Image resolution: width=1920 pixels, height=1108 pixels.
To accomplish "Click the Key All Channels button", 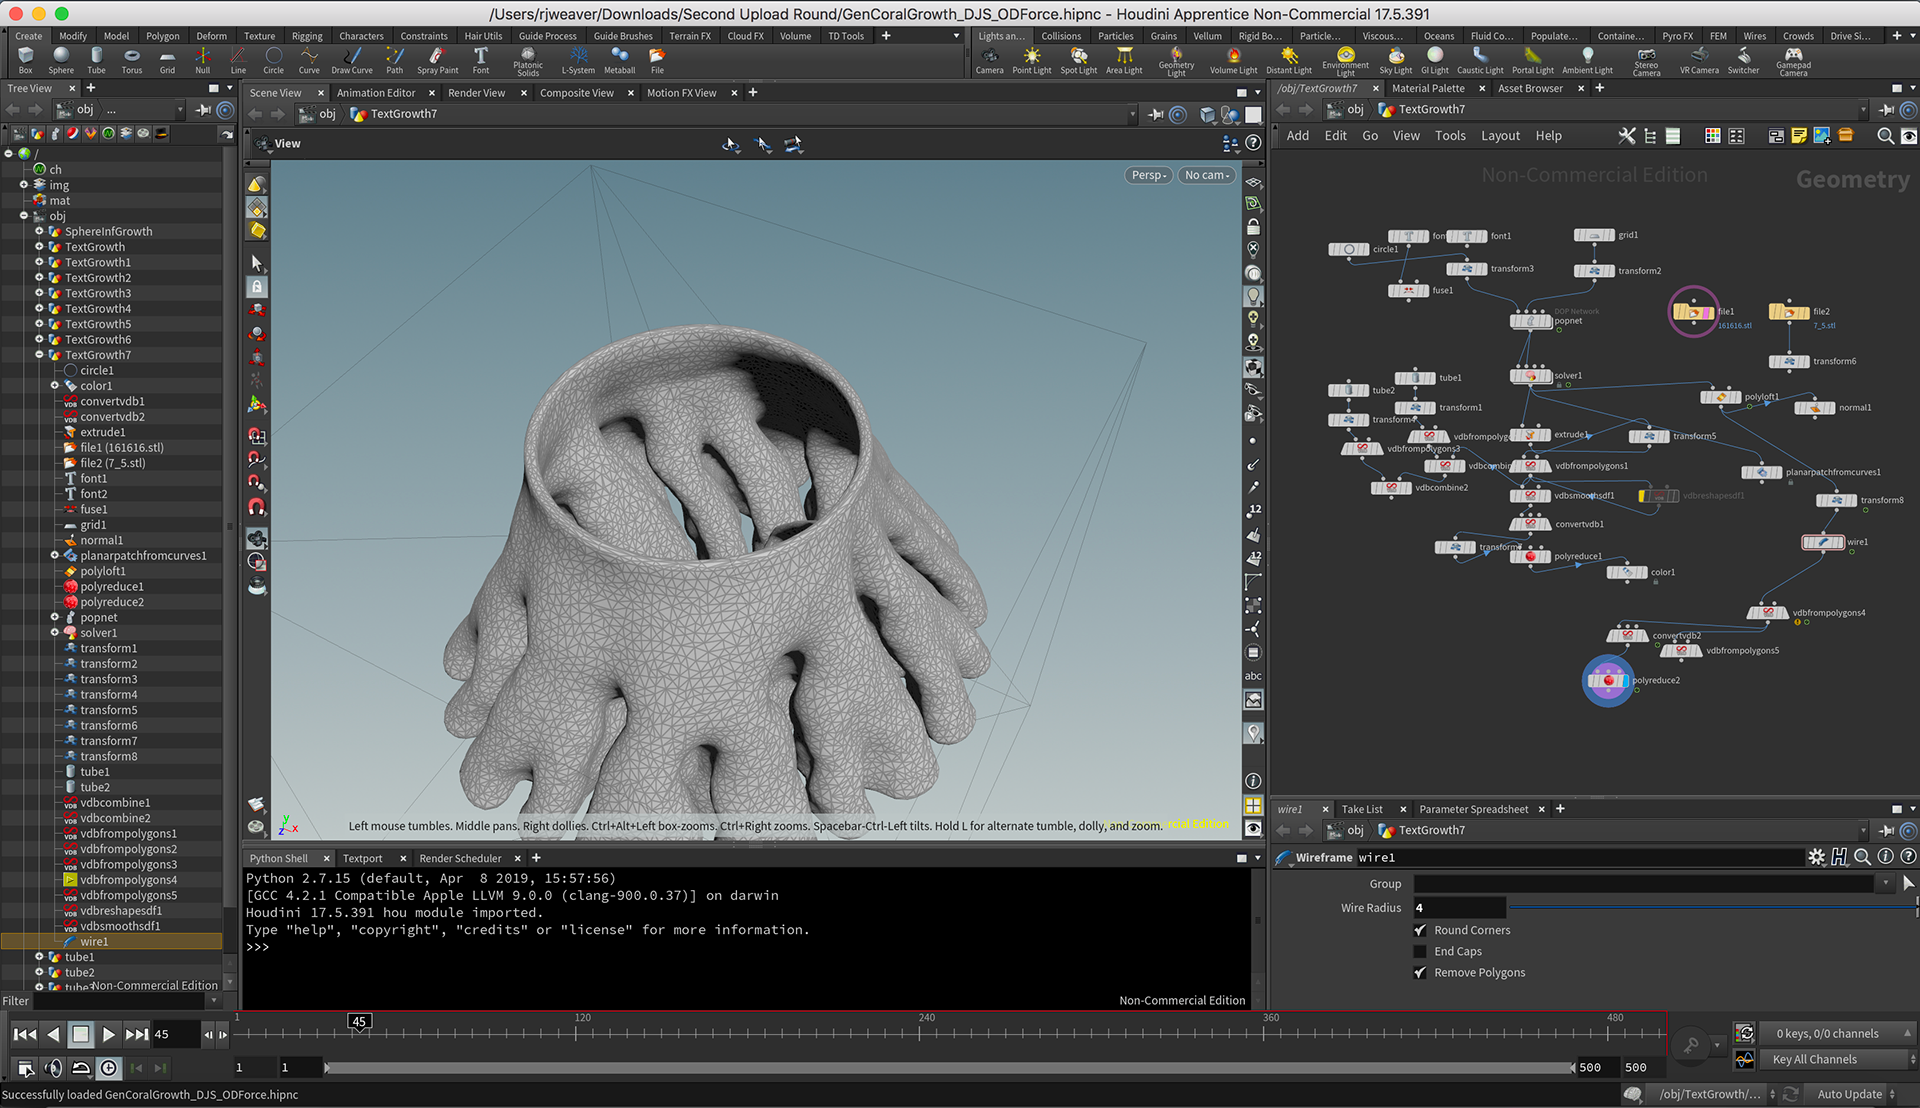I will point(1814,1059).
